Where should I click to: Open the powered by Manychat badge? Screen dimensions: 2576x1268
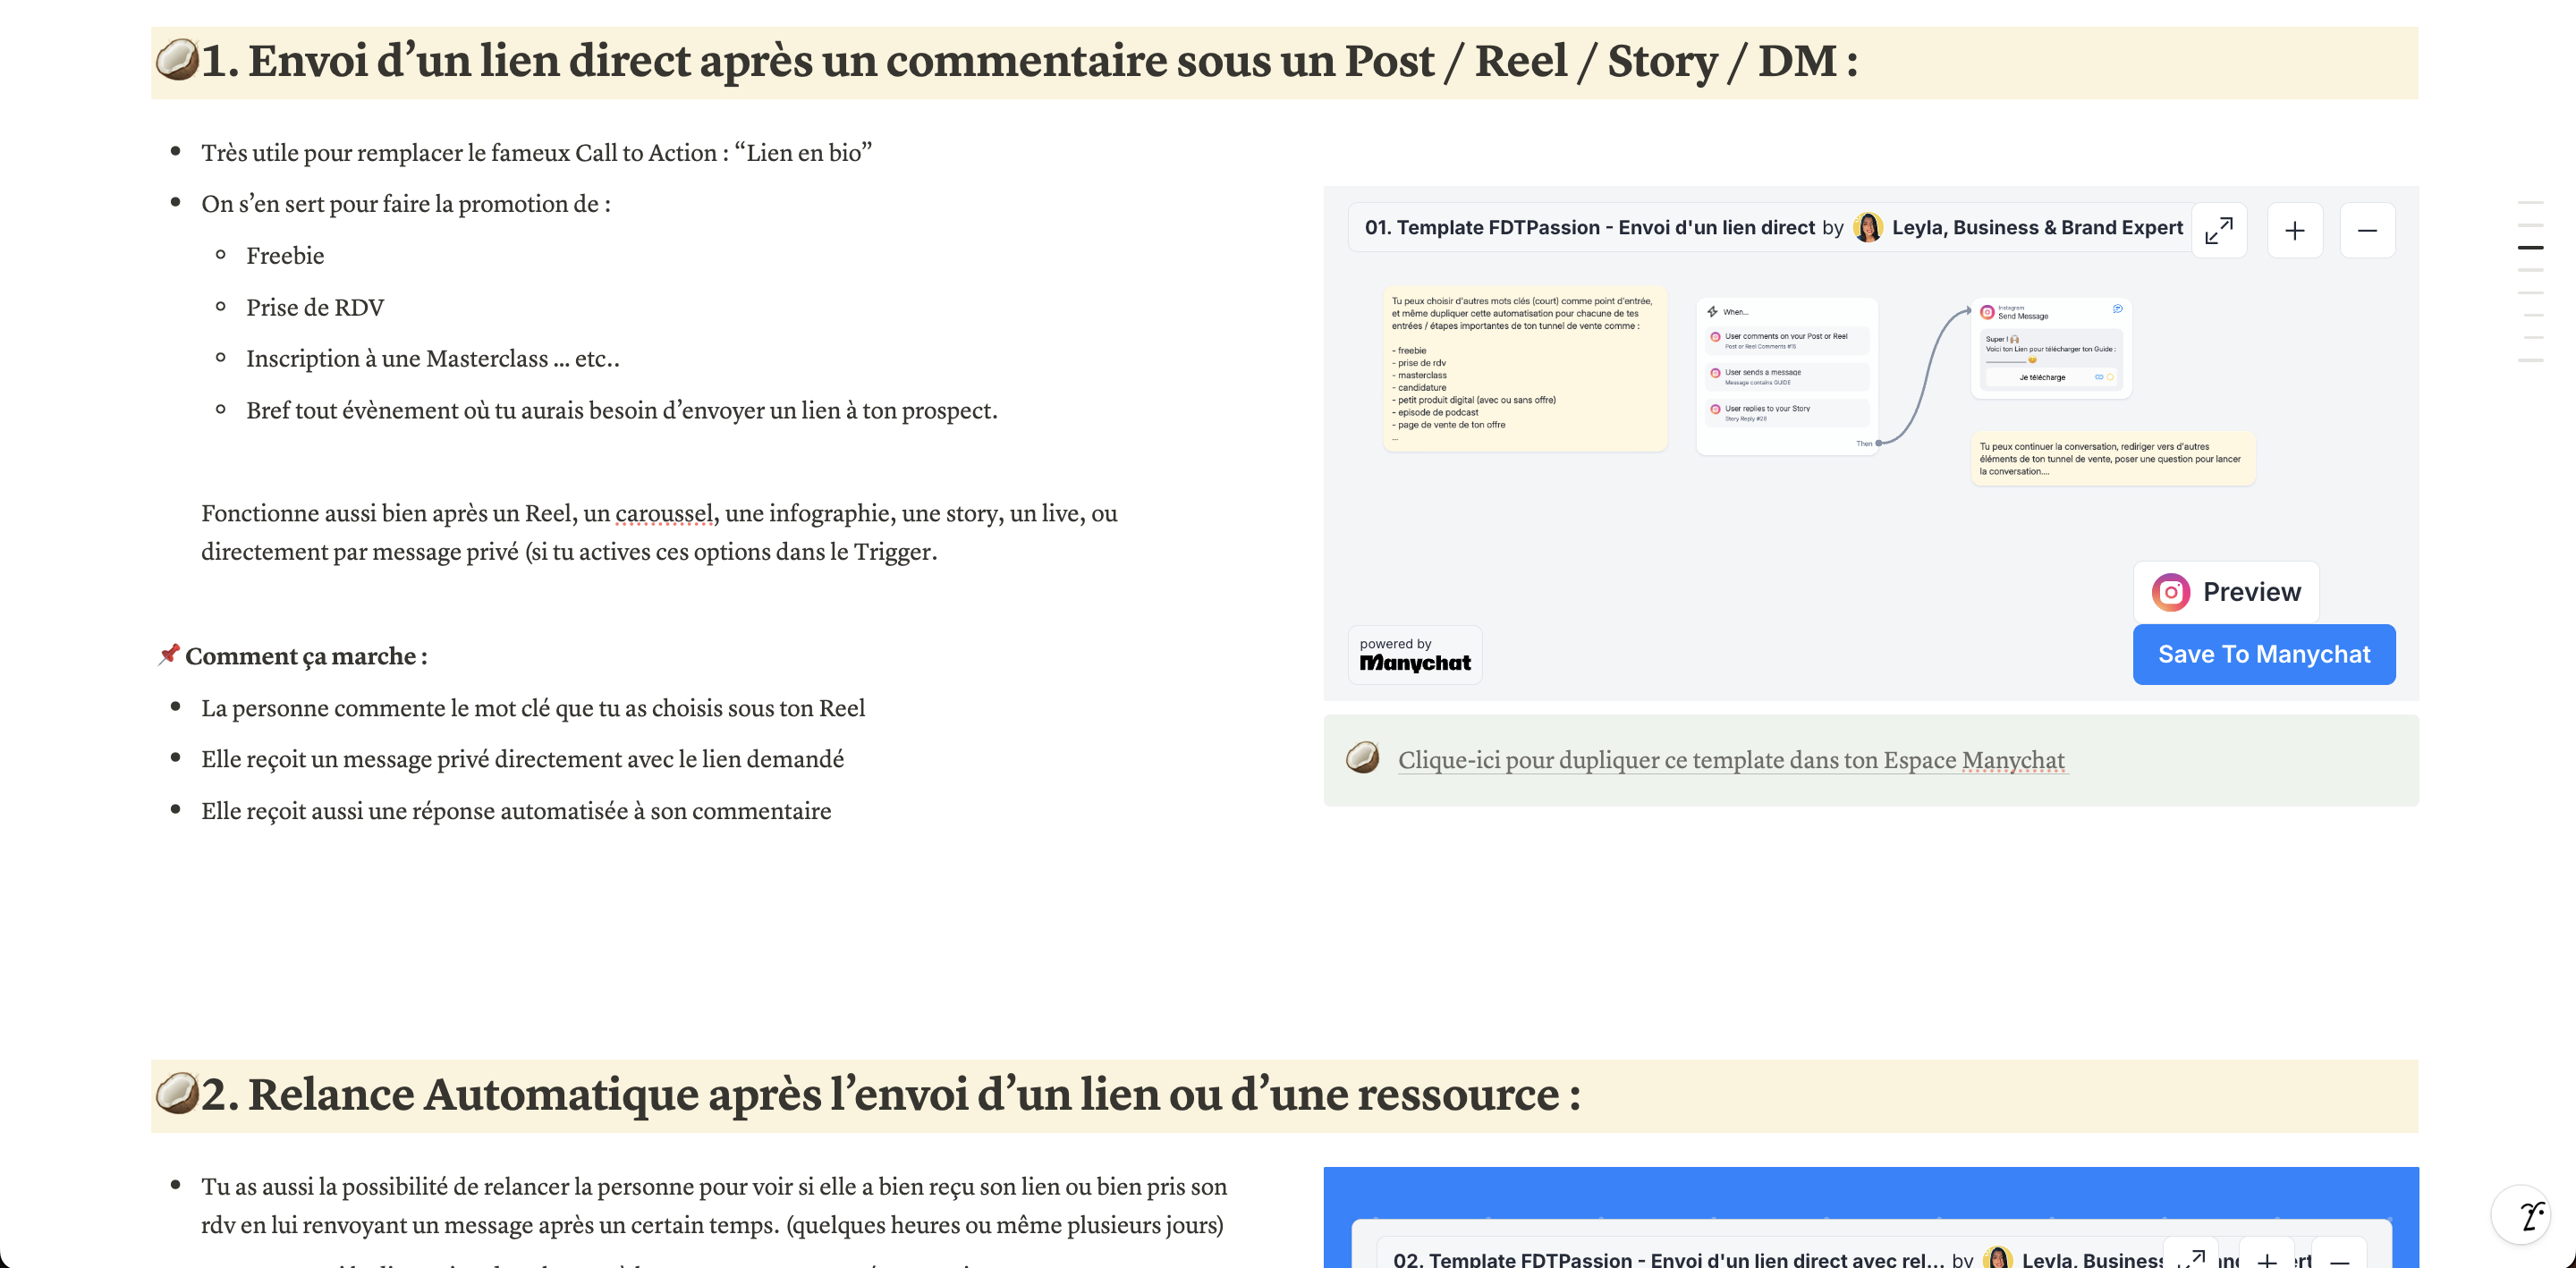pyautogui.click(x=1414, y=655)
